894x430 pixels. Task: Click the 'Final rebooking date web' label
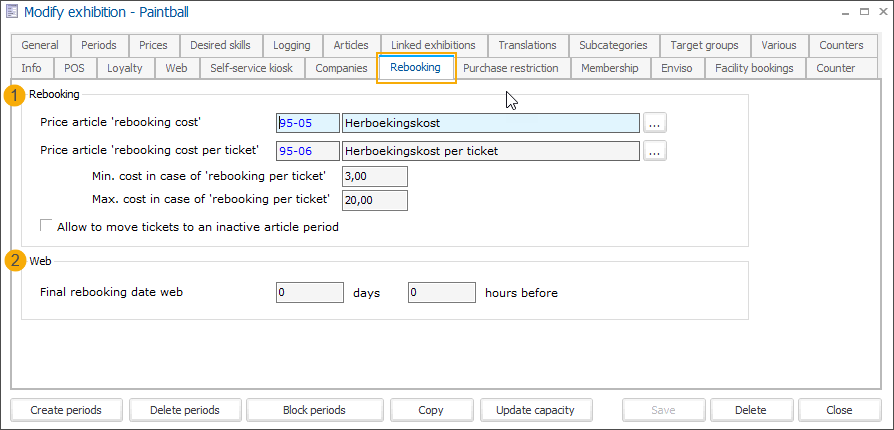(112, 292)
